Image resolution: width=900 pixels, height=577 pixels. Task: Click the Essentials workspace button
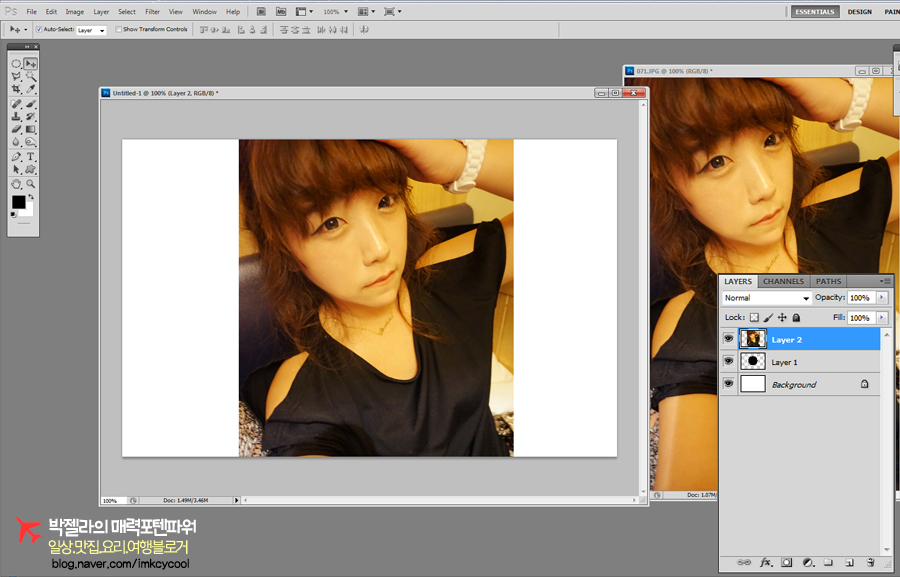pos(815,12)
